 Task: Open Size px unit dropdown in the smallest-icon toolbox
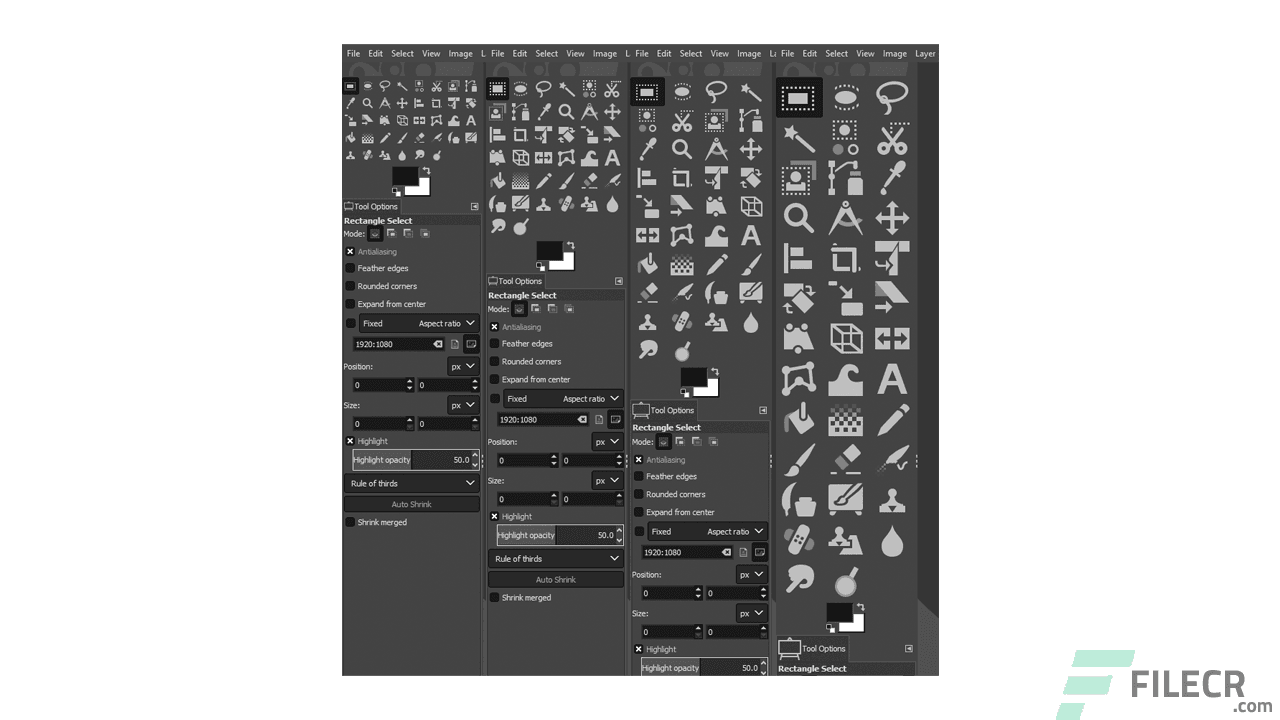(x=463, y=406)
